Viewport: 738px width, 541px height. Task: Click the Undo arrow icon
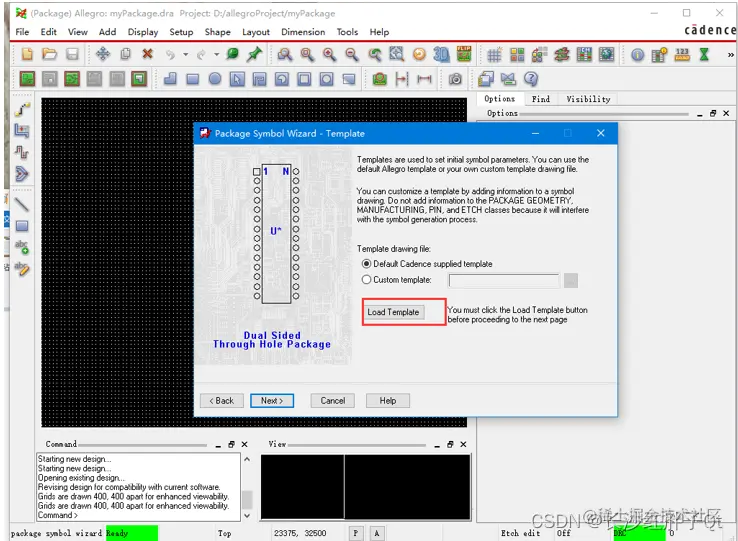pos(170,55)
